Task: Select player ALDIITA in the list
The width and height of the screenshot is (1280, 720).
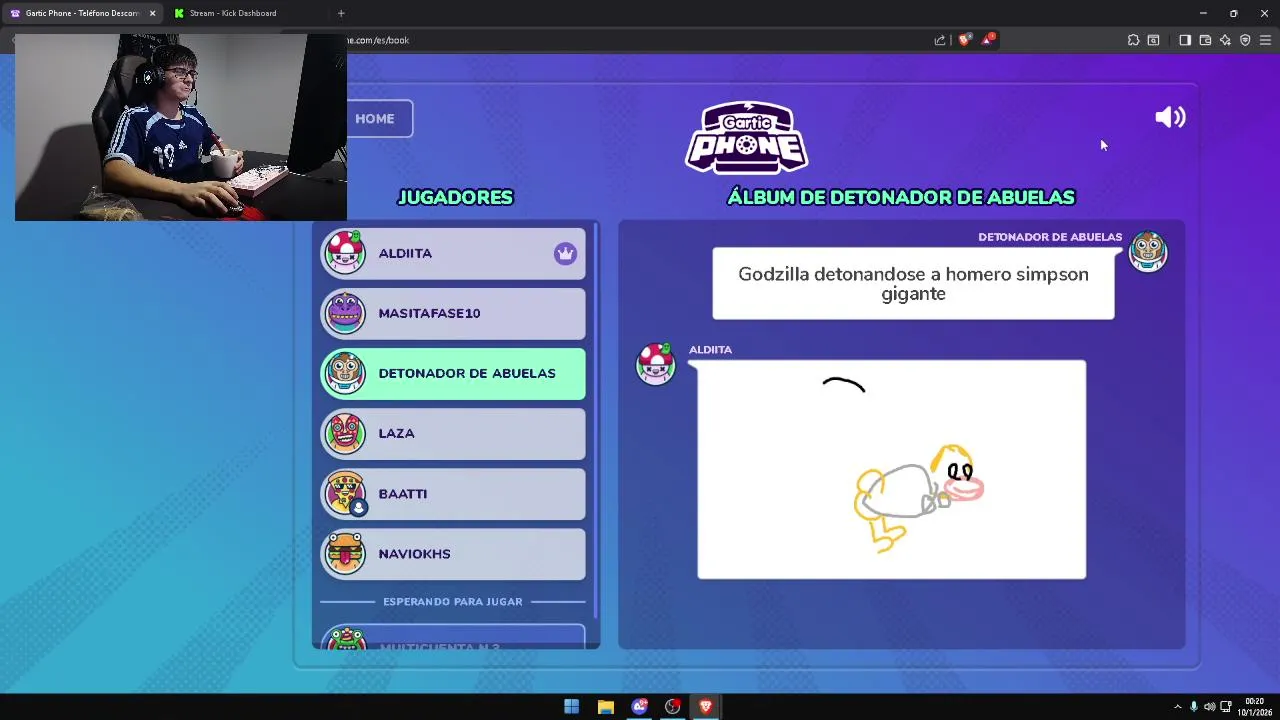Action: [453, 253]
